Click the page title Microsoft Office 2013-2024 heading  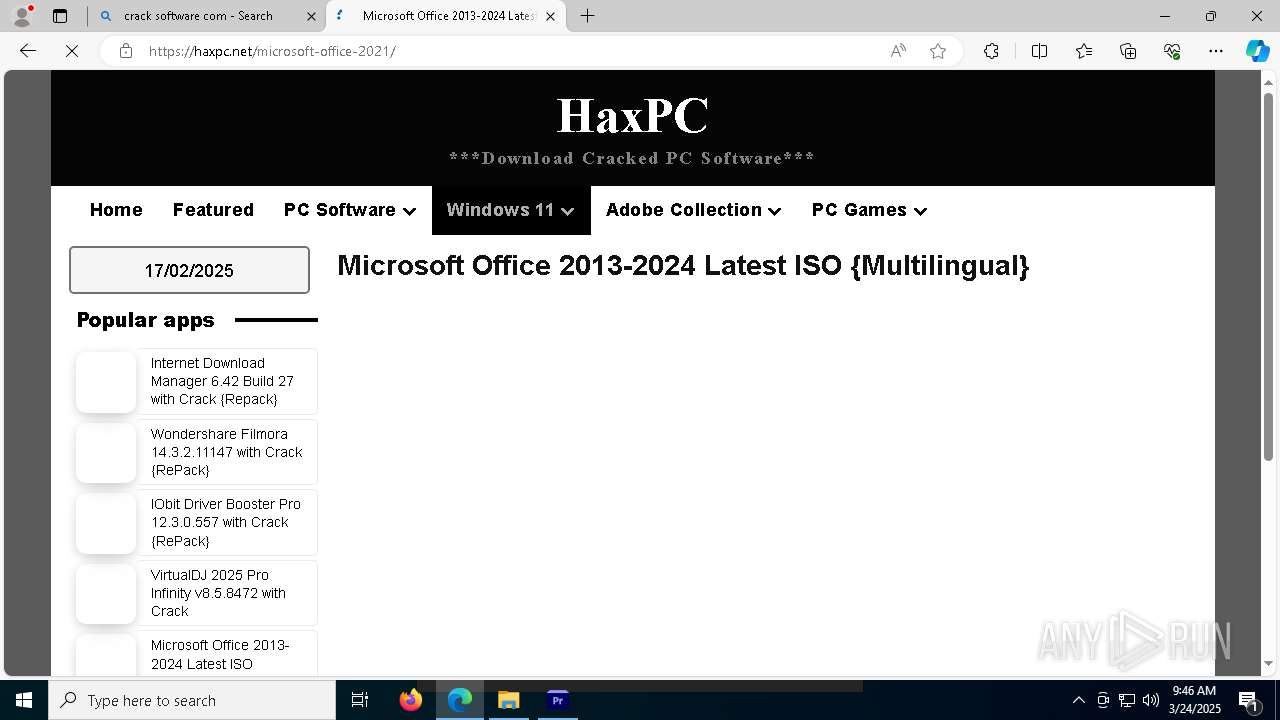pos(683,265)
